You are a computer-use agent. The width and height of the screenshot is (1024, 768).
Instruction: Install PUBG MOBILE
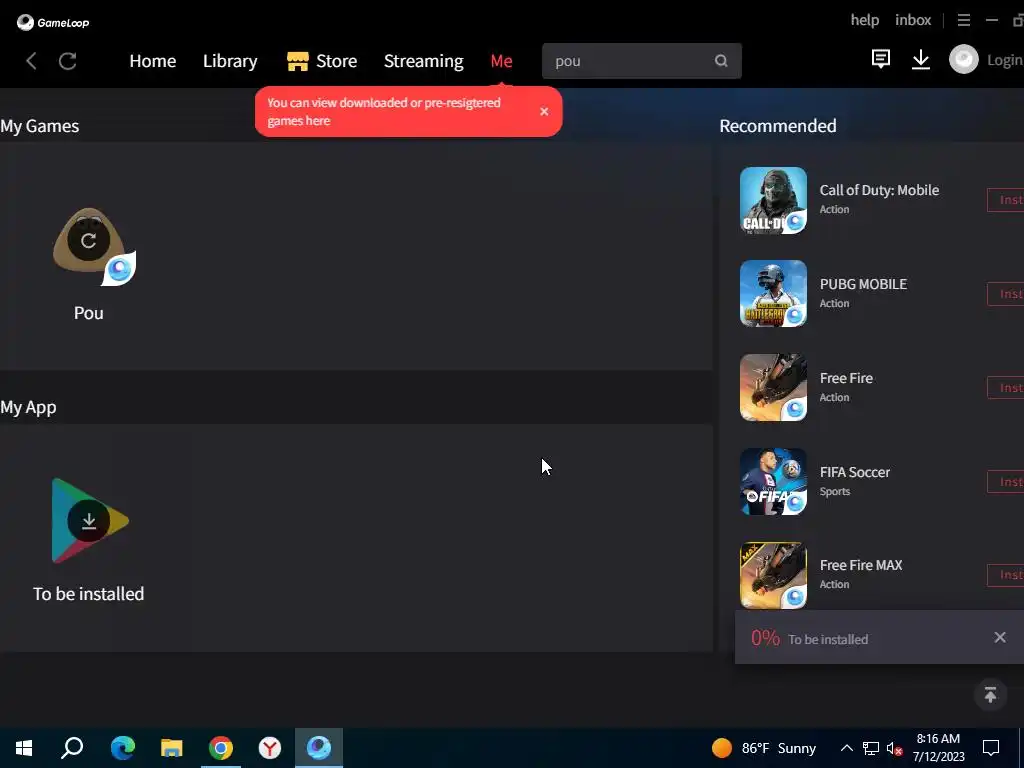[1006, 294]
